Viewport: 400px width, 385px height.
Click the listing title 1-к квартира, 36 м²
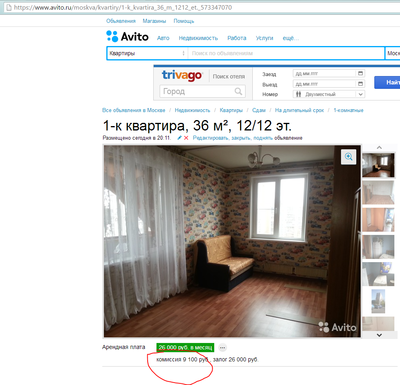point(197,126)
